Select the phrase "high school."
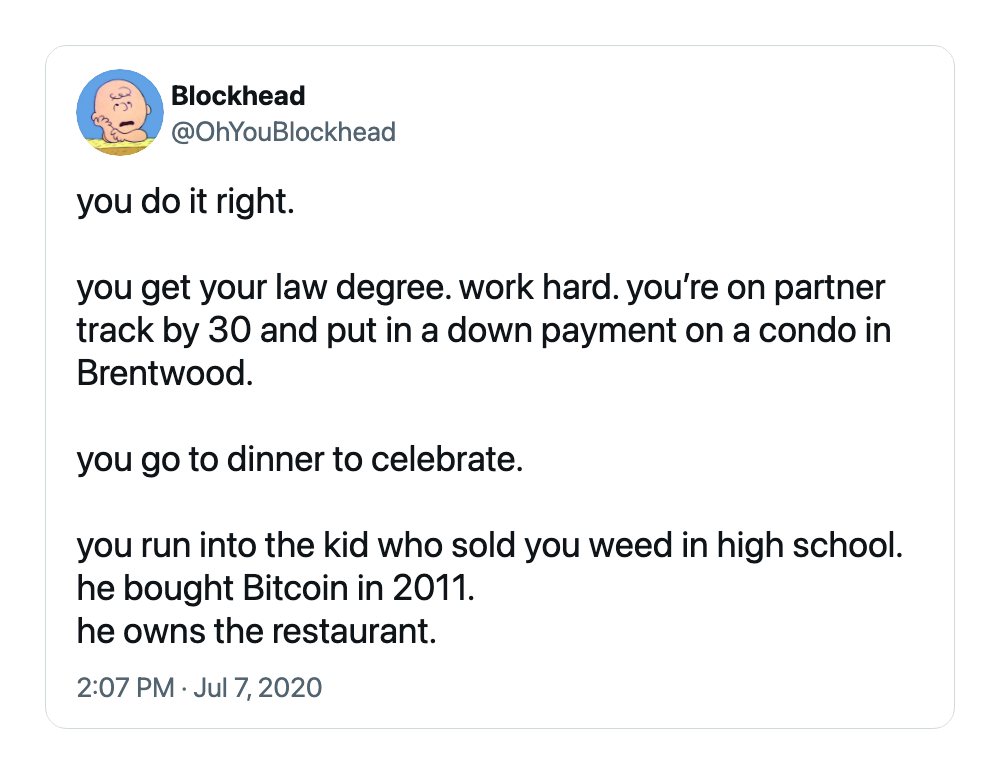The image size is (1000, 774). pos(810,546)
